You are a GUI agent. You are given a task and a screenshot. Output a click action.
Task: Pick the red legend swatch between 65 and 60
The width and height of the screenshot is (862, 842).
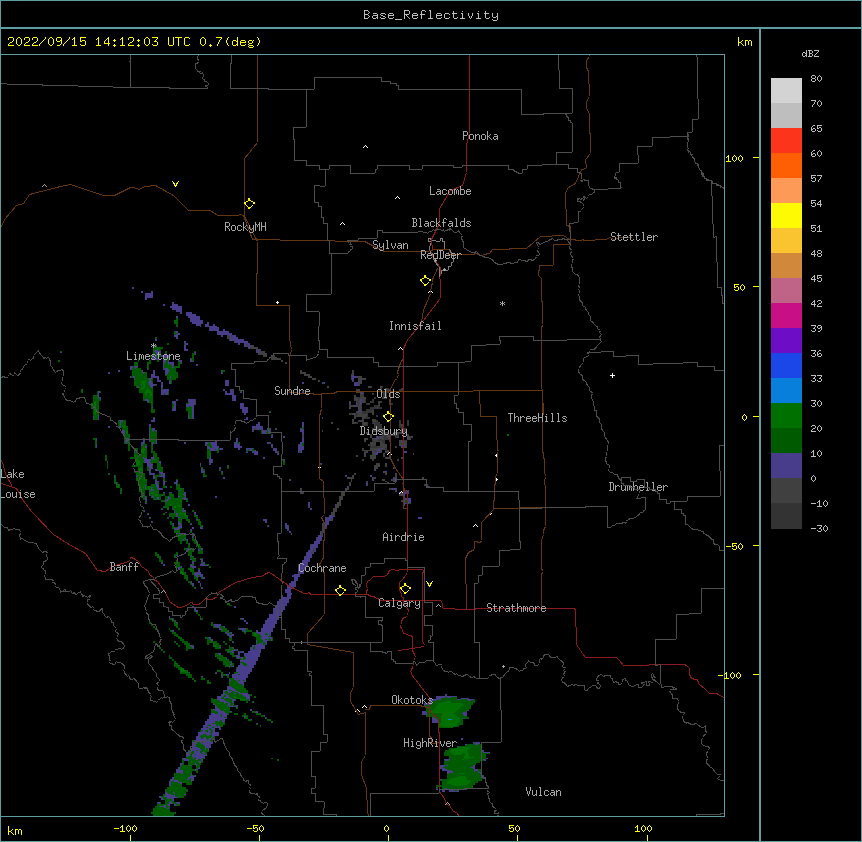[786, 141]
